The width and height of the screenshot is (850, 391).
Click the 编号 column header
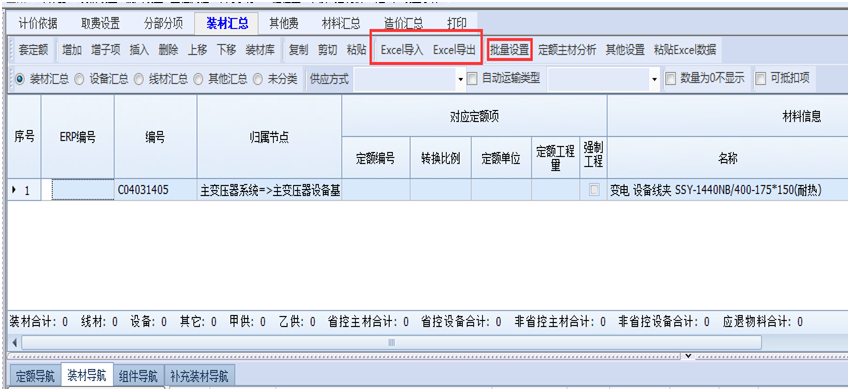(x=156, y=137)
